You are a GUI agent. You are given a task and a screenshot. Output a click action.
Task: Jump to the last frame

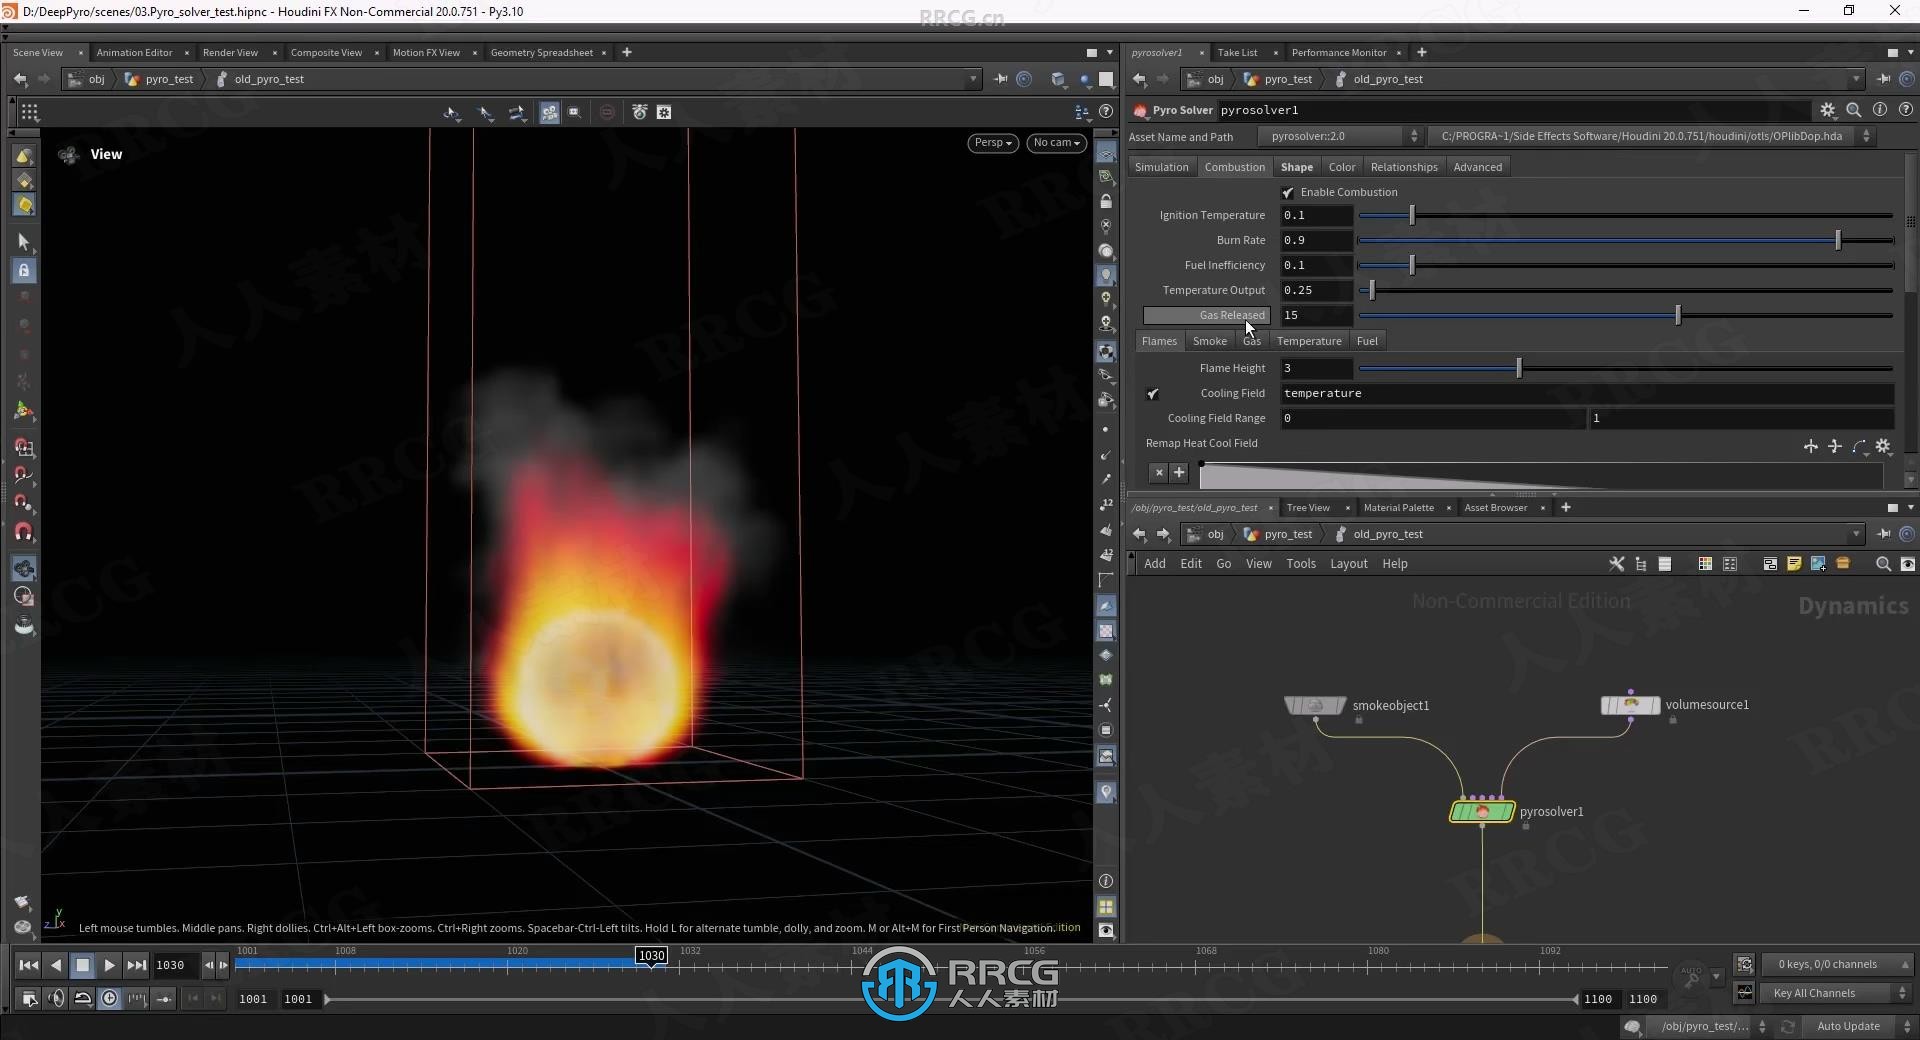pyautogui.click(x=137, y=965)
